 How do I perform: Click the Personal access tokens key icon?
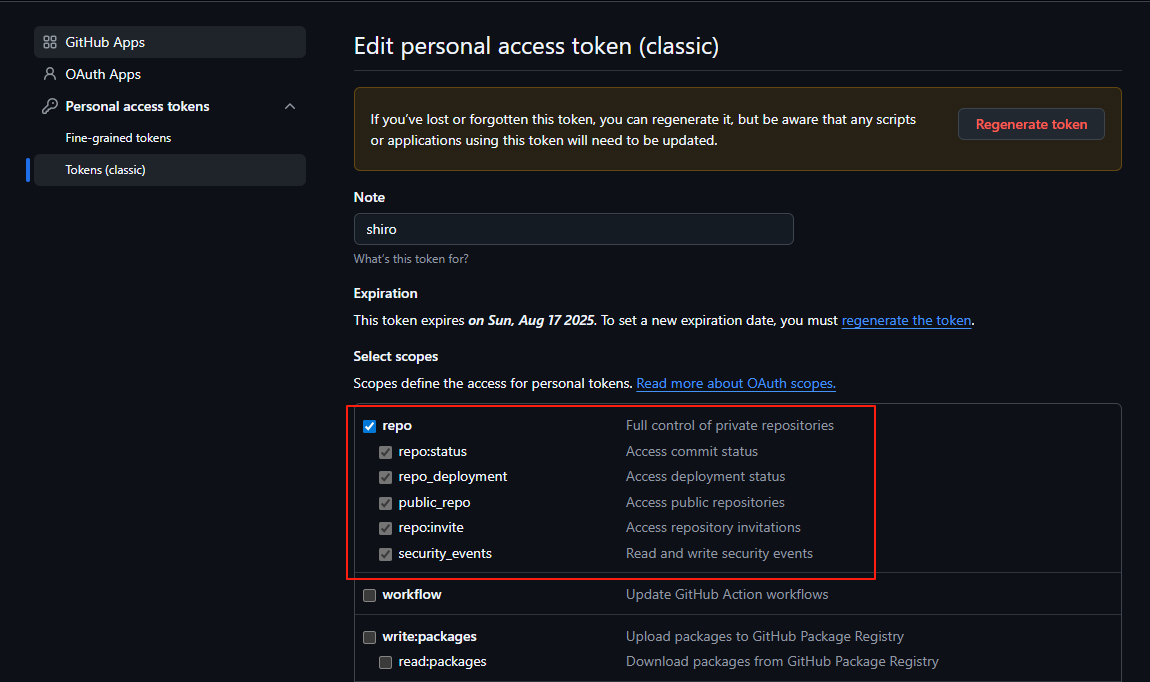click(x=50, y=106)
